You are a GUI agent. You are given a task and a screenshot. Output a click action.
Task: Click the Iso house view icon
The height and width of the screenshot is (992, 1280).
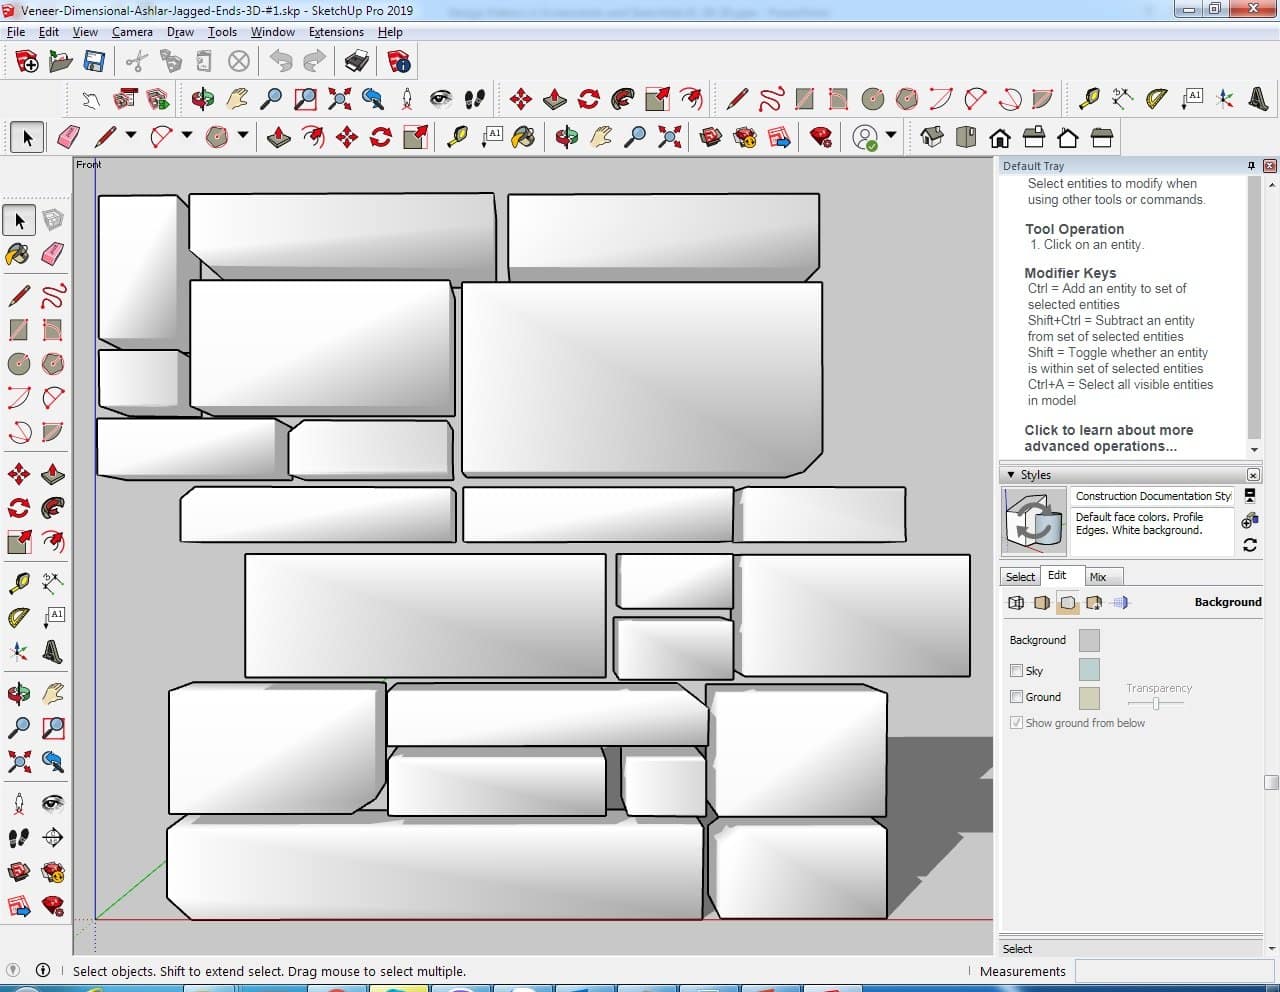tap(932, 137)
